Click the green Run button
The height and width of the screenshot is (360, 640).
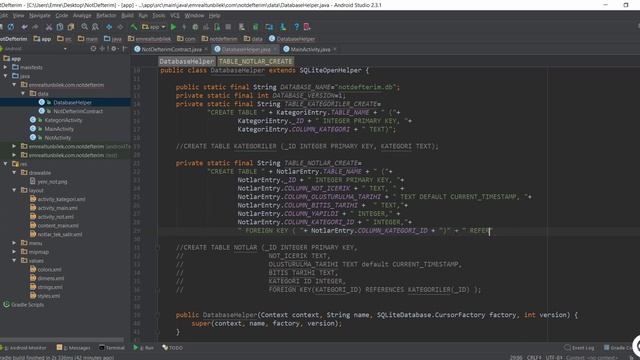(x=173, y=27)
